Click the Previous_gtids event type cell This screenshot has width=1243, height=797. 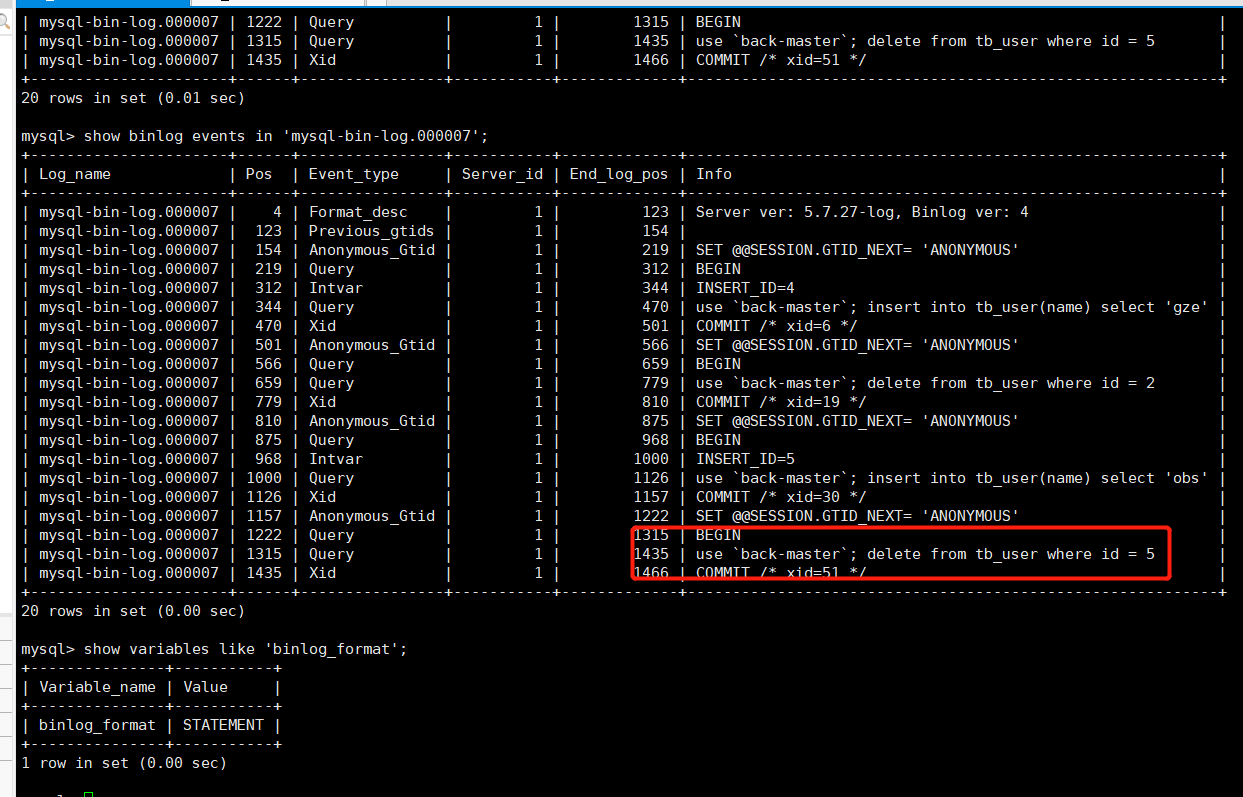(x=372, y=231)
